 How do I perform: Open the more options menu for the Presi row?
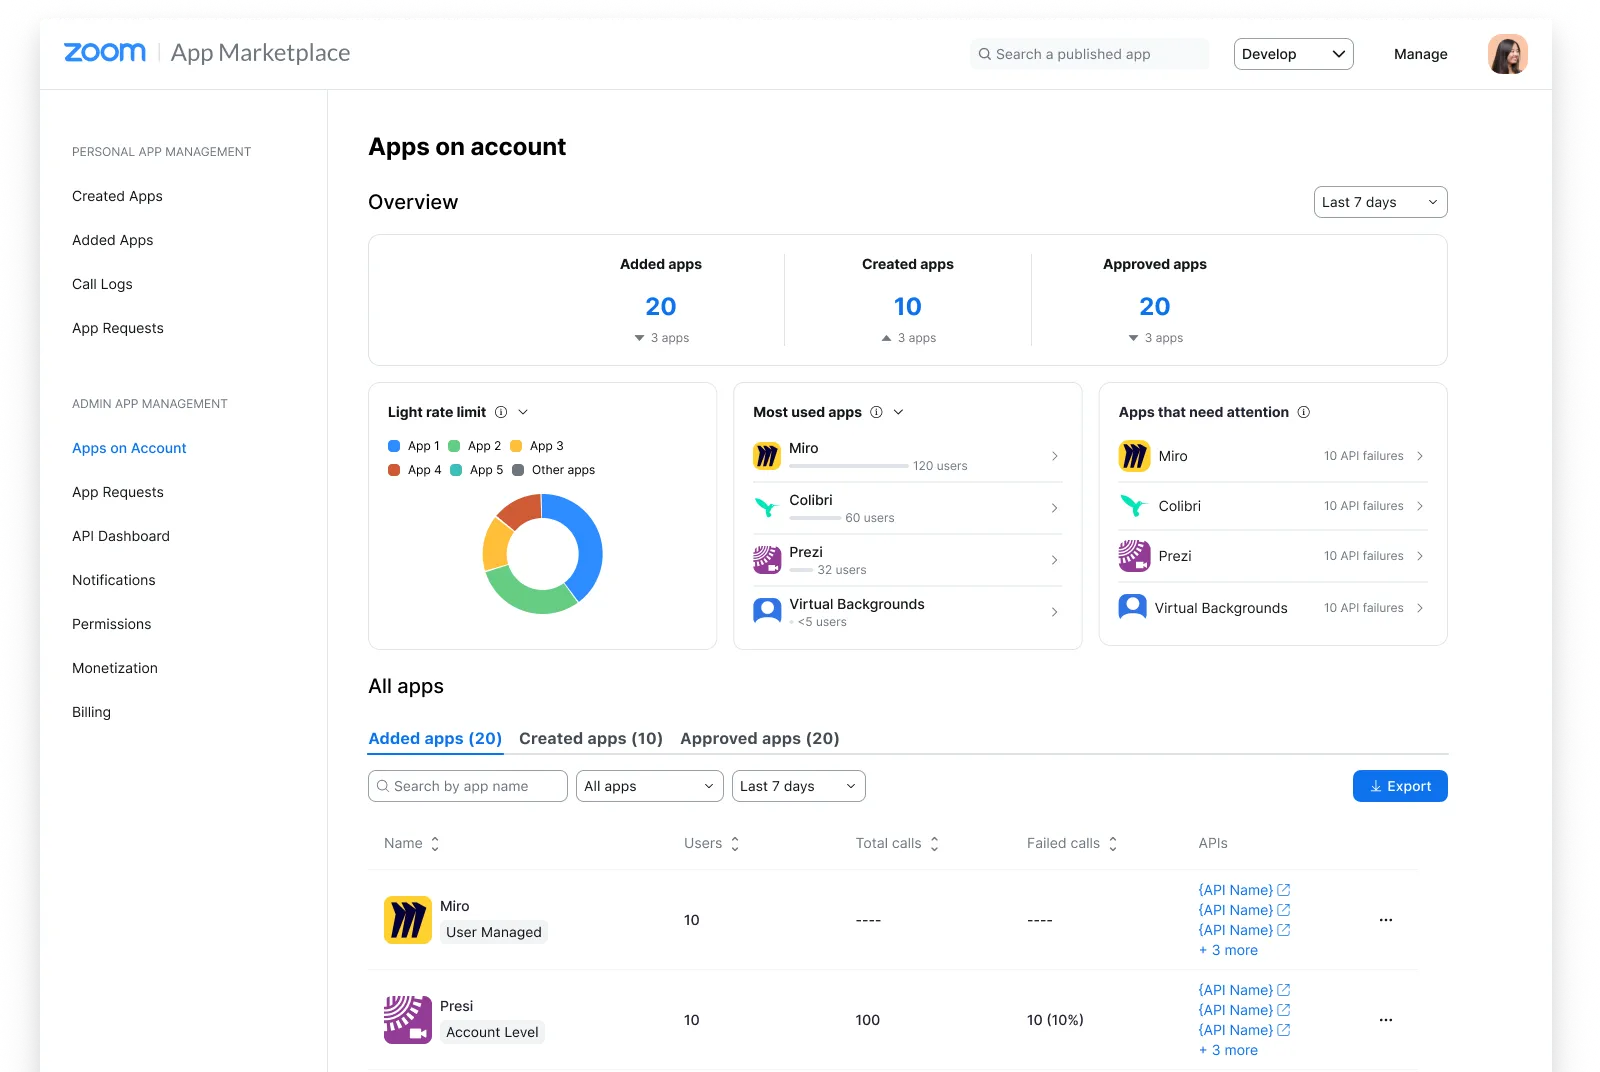click(1386, 1020)
